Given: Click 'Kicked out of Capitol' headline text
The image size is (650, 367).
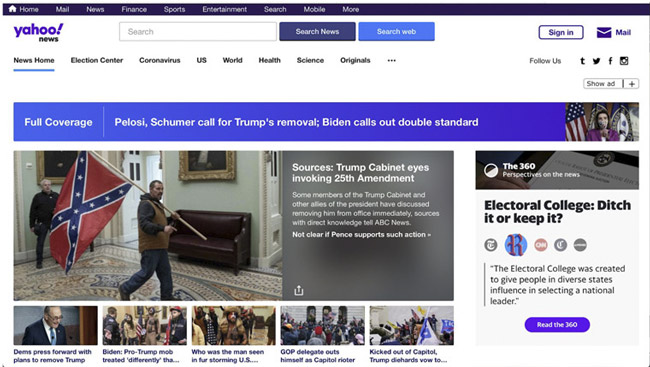Looking at the screenshot, I should [408, 356].
